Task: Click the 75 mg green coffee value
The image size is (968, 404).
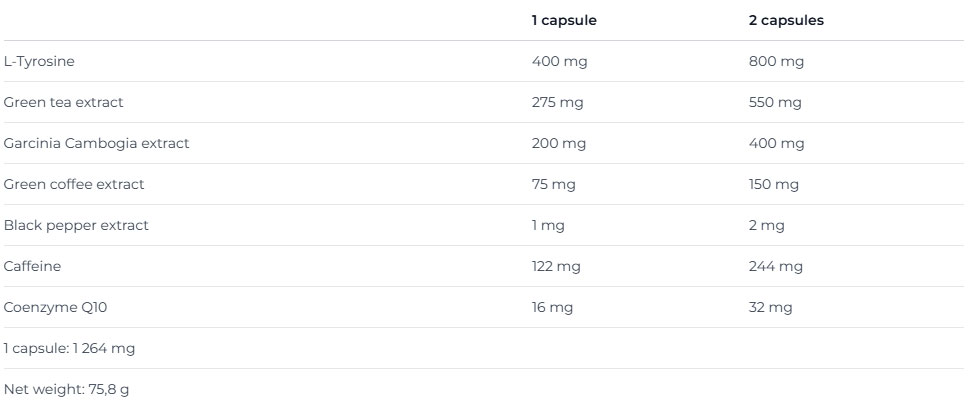Action: (x=554, y=184)
